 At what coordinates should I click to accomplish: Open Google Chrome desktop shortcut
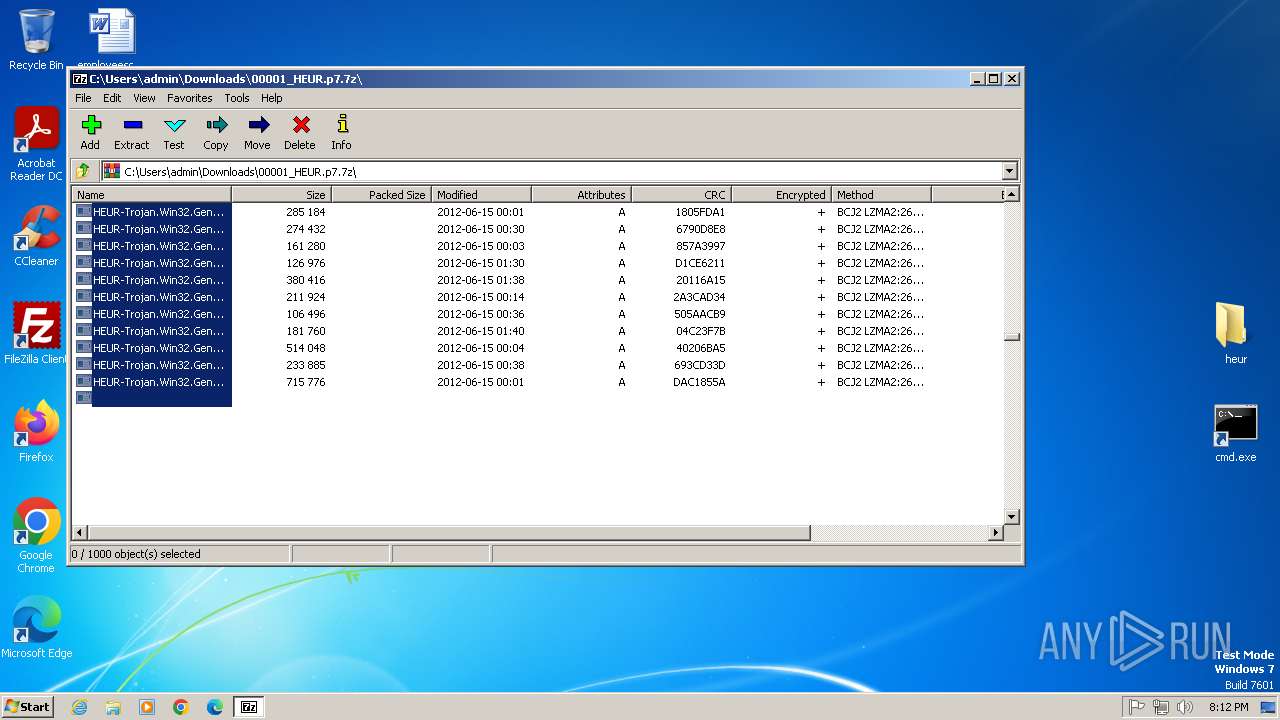point(36,536)
